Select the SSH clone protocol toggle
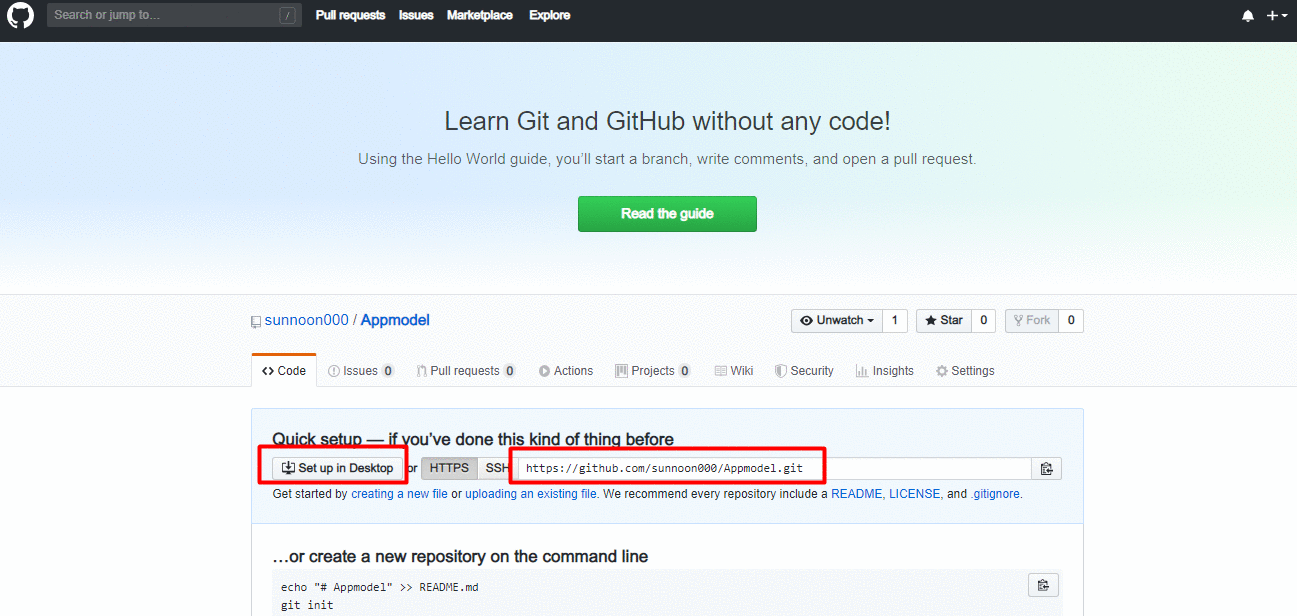Screen dimensions: 1297x616 [495, 468]
